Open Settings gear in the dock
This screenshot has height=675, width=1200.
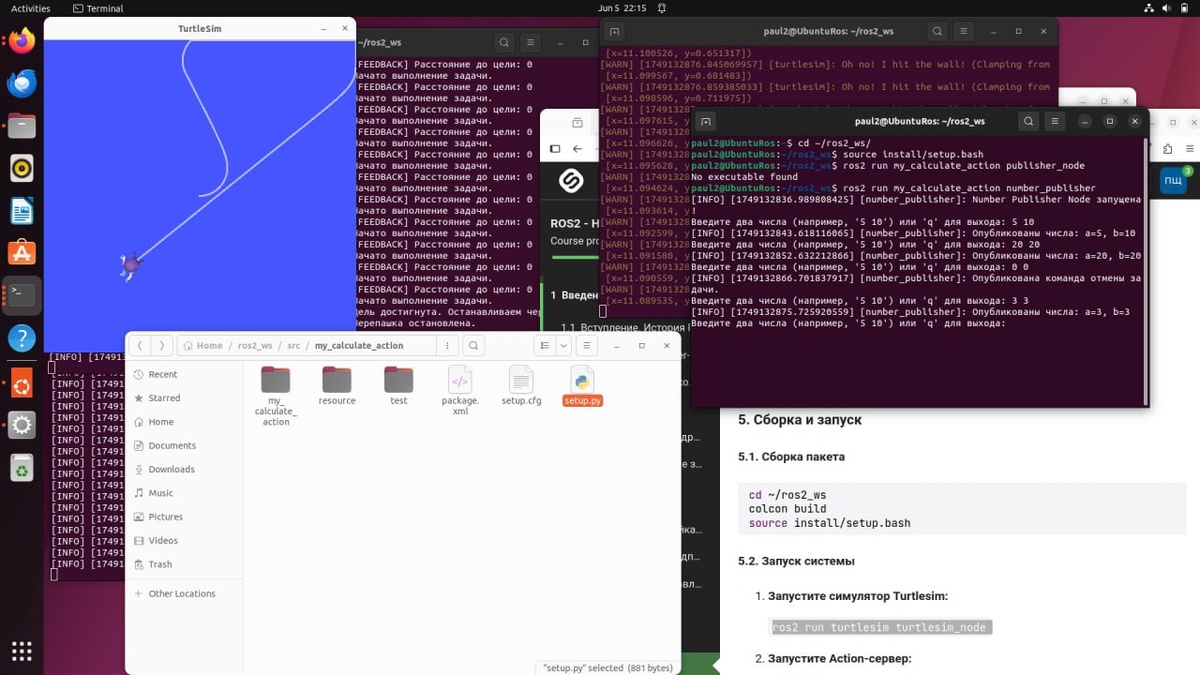pyautogui.click(x=22, y=425)
